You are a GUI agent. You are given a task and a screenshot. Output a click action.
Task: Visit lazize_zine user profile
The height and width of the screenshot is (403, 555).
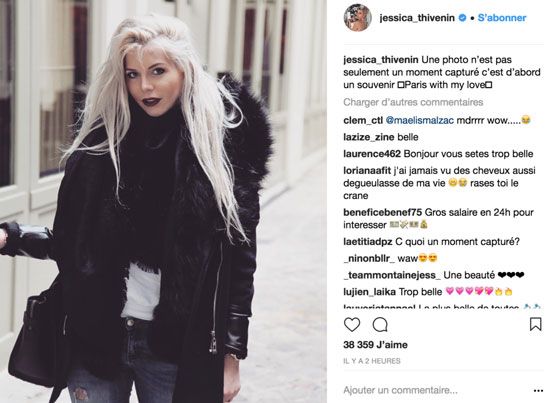click(368, 137)
